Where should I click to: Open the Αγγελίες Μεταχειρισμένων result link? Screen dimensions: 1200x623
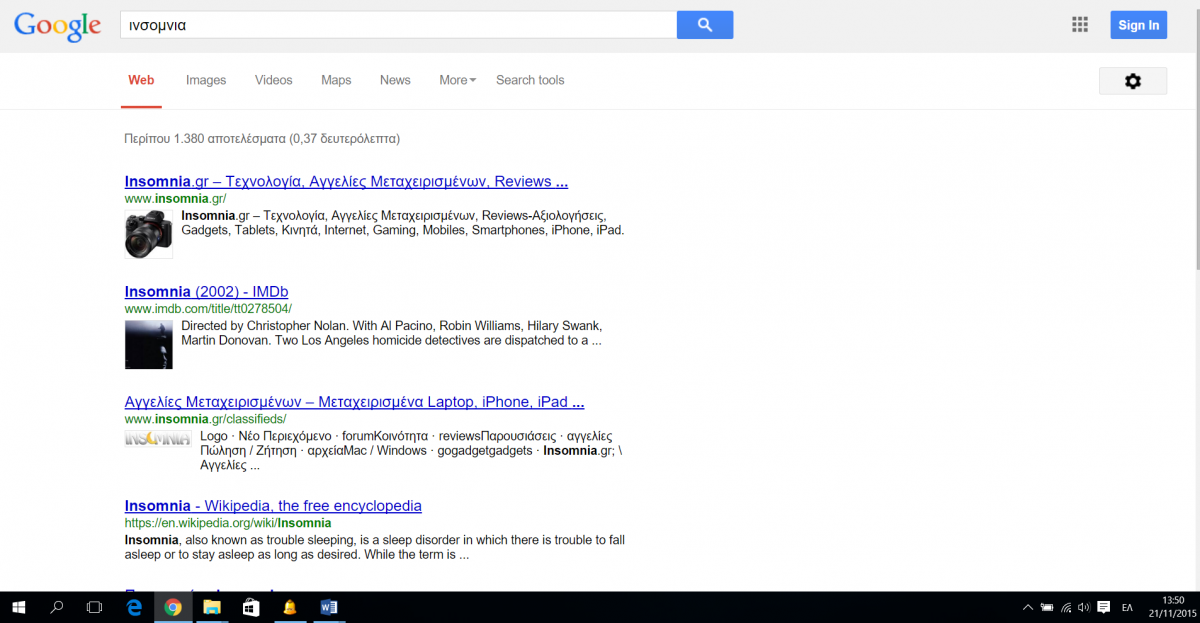(x=354, y=402)
